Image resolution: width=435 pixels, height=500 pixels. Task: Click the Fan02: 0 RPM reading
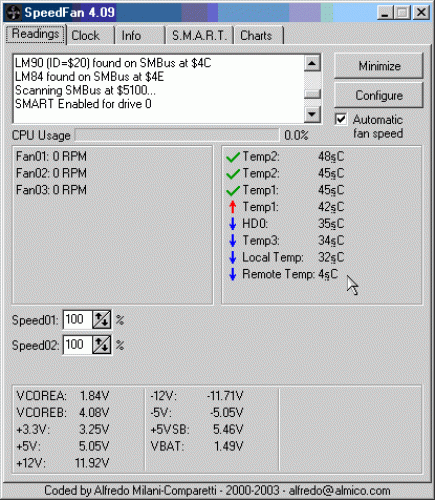51,173
